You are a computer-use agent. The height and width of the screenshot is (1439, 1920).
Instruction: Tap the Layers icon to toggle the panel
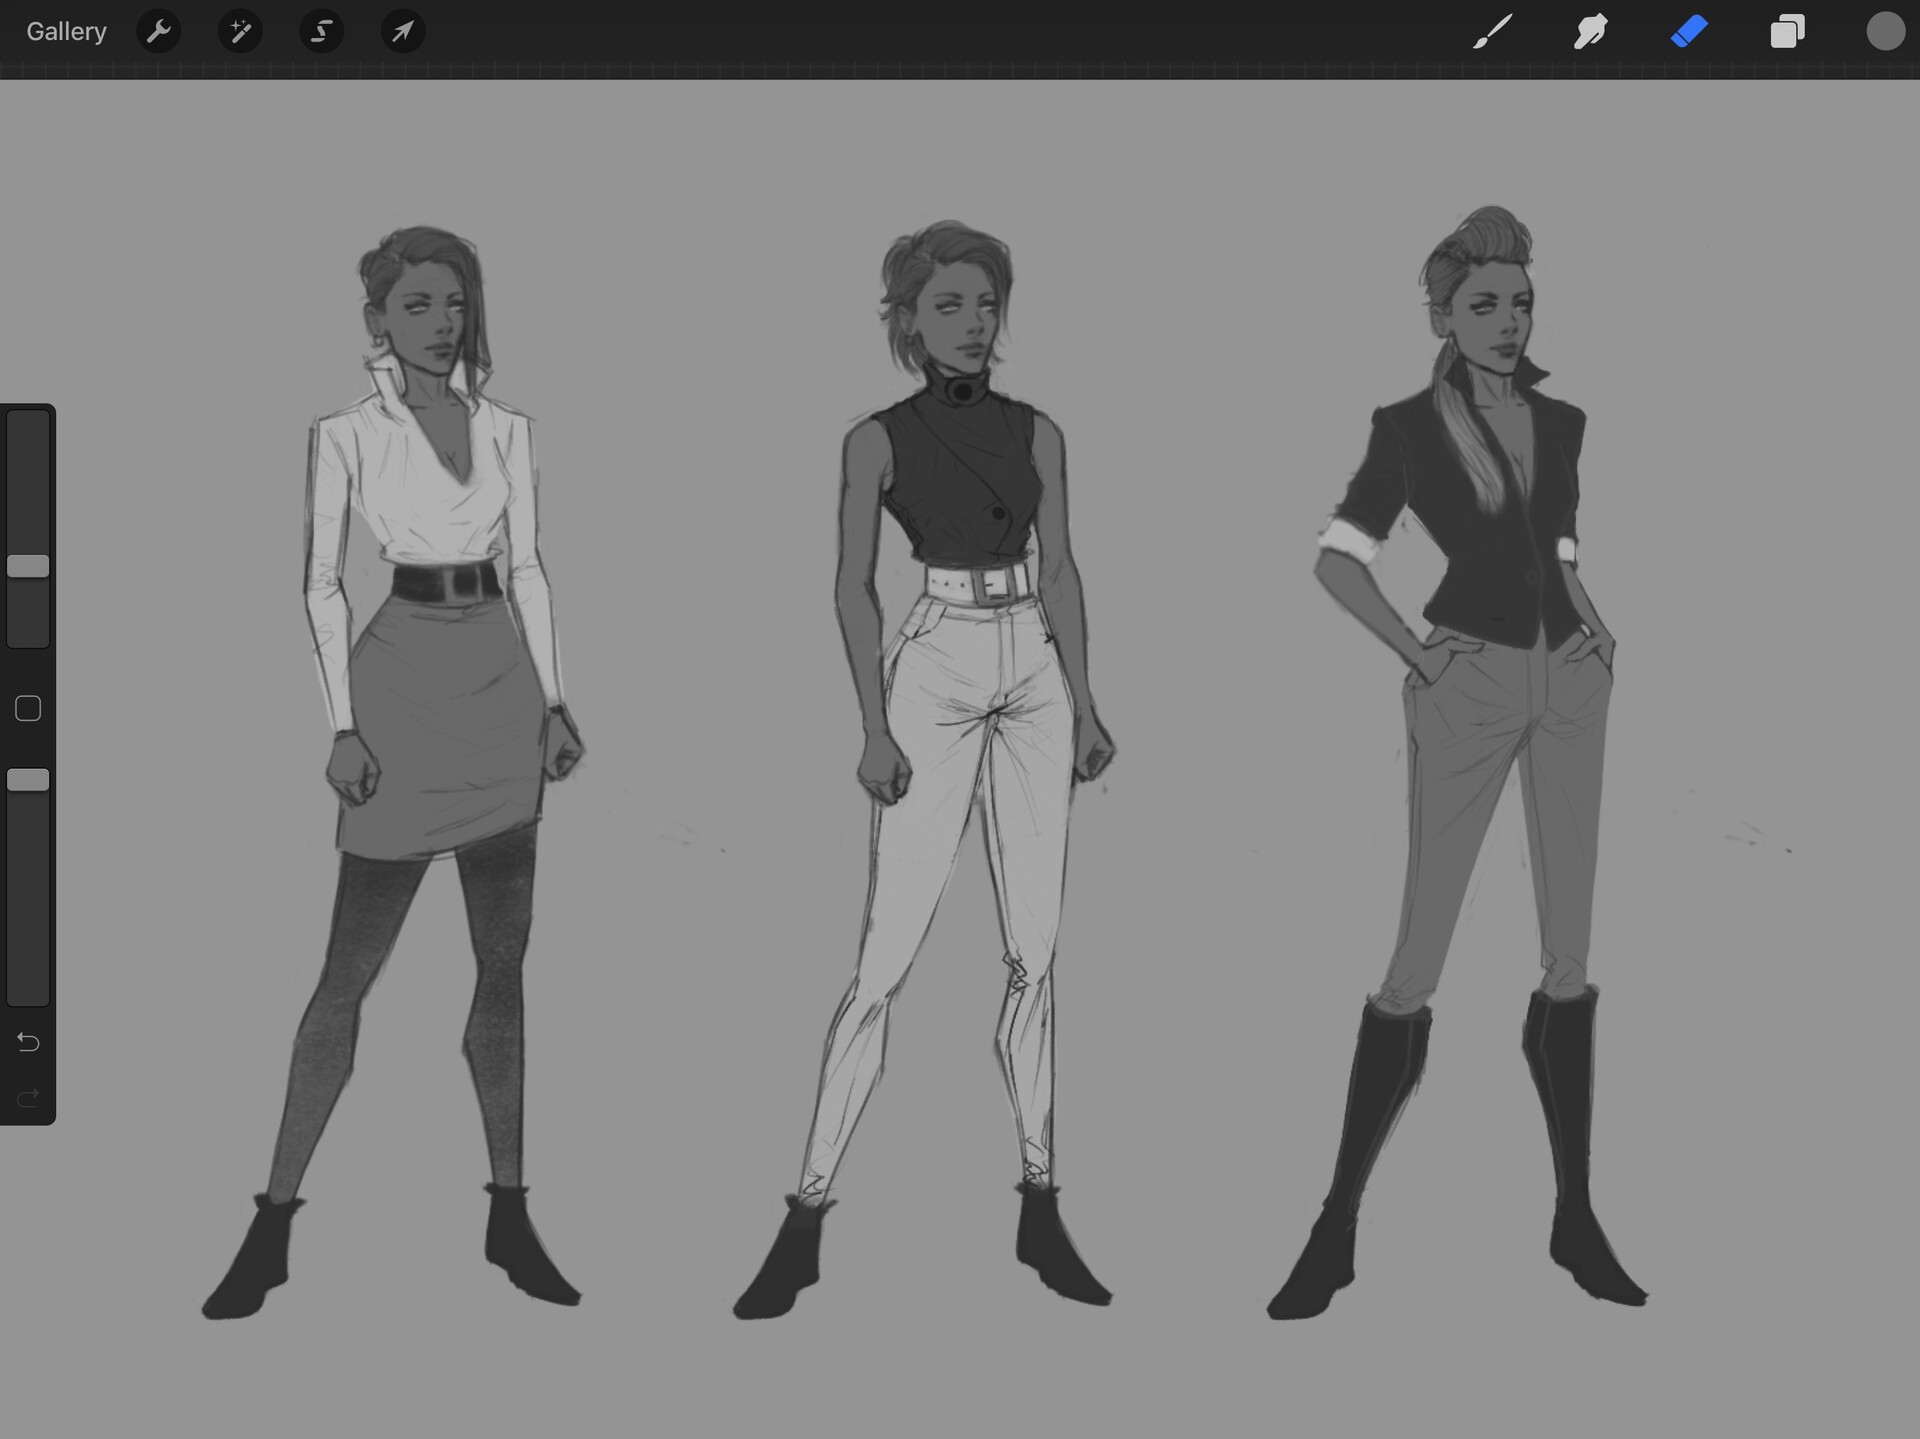(1787, 31)
